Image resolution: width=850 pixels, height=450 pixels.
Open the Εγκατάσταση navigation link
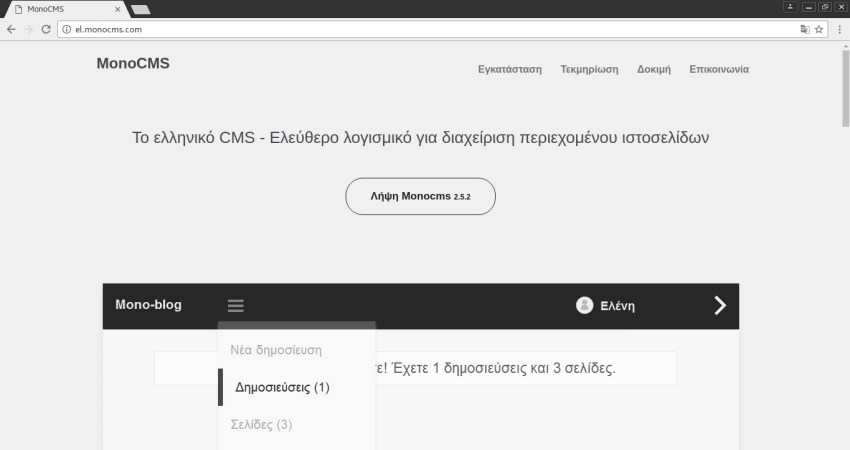[x=510, y=70]
